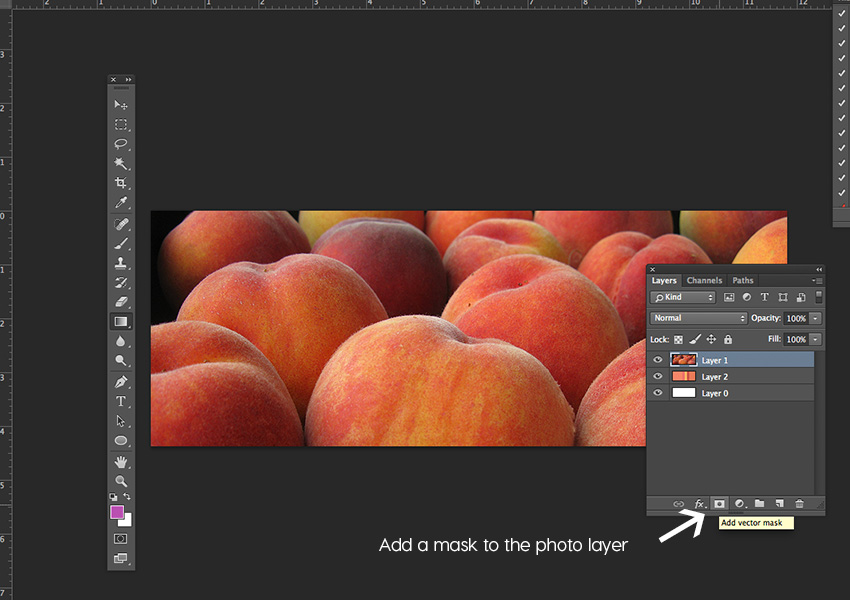Hide Layer 2 with its eye toggle

pyautogui.click(x=657, y=376)
